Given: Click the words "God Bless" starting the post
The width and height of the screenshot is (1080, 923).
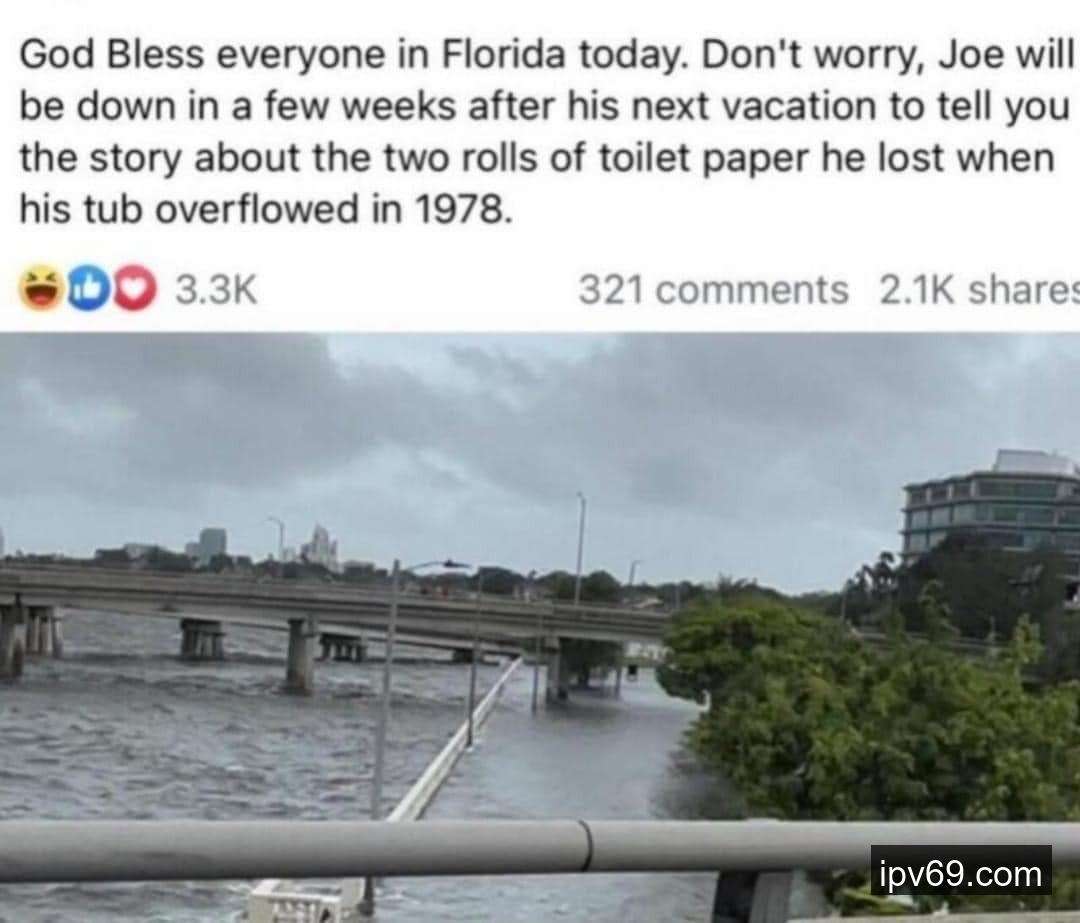Looking at the screenshot, I should [x=112, y=54].
